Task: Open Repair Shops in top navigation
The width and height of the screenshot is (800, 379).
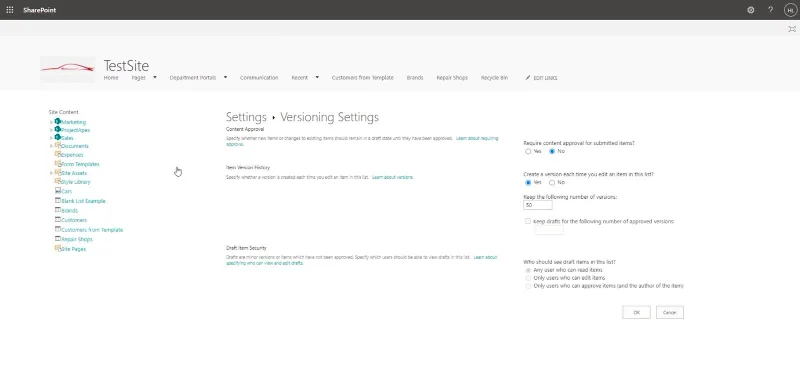Action: tap(452, 78)
